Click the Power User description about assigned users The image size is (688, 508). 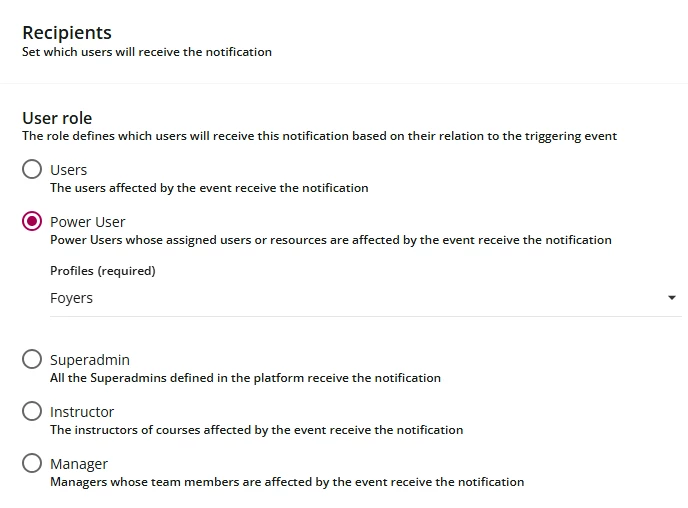pos(330,240)
